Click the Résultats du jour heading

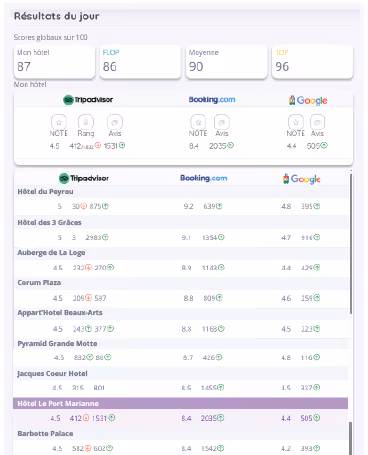tap(57, 16)
